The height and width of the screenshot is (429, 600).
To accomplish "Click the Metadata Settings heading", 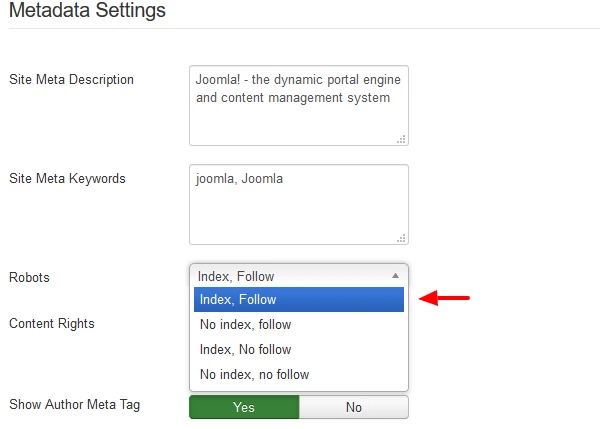I will tap(87, 10).
